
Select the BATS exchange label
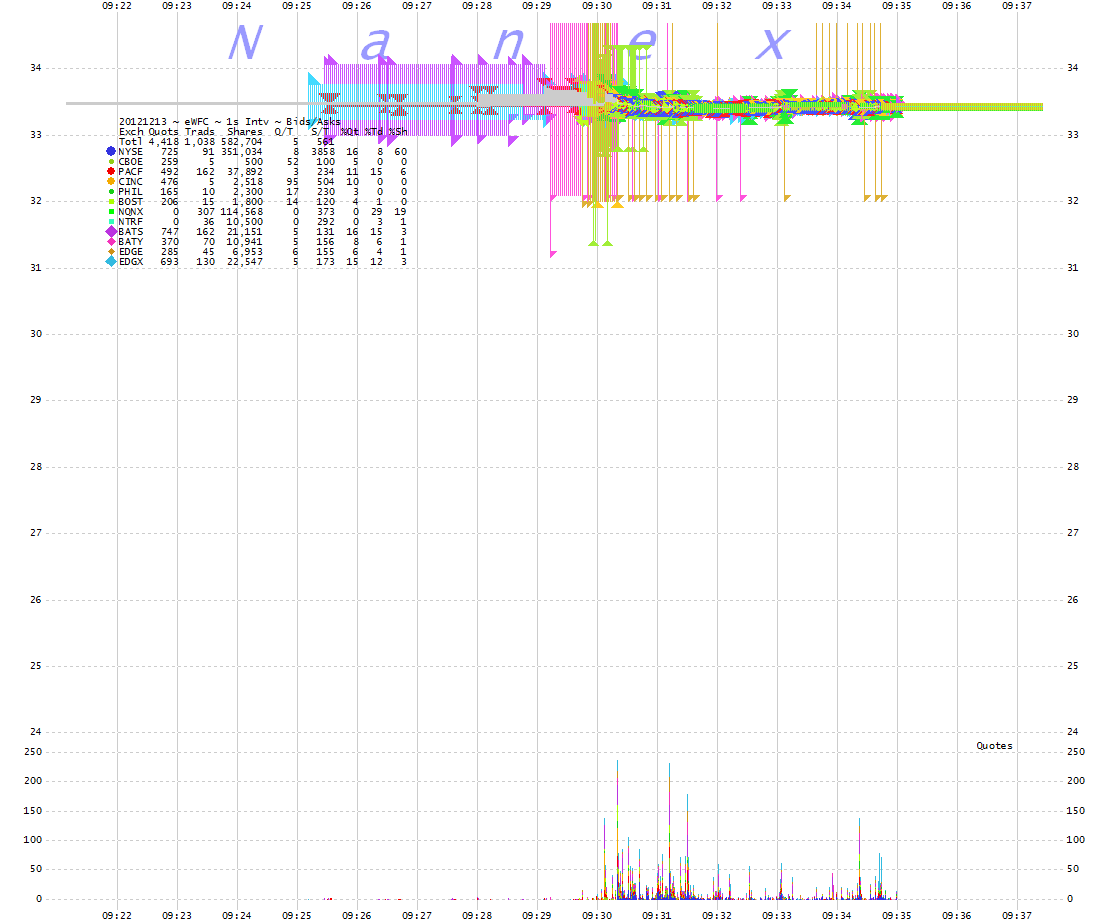point(130,231)
